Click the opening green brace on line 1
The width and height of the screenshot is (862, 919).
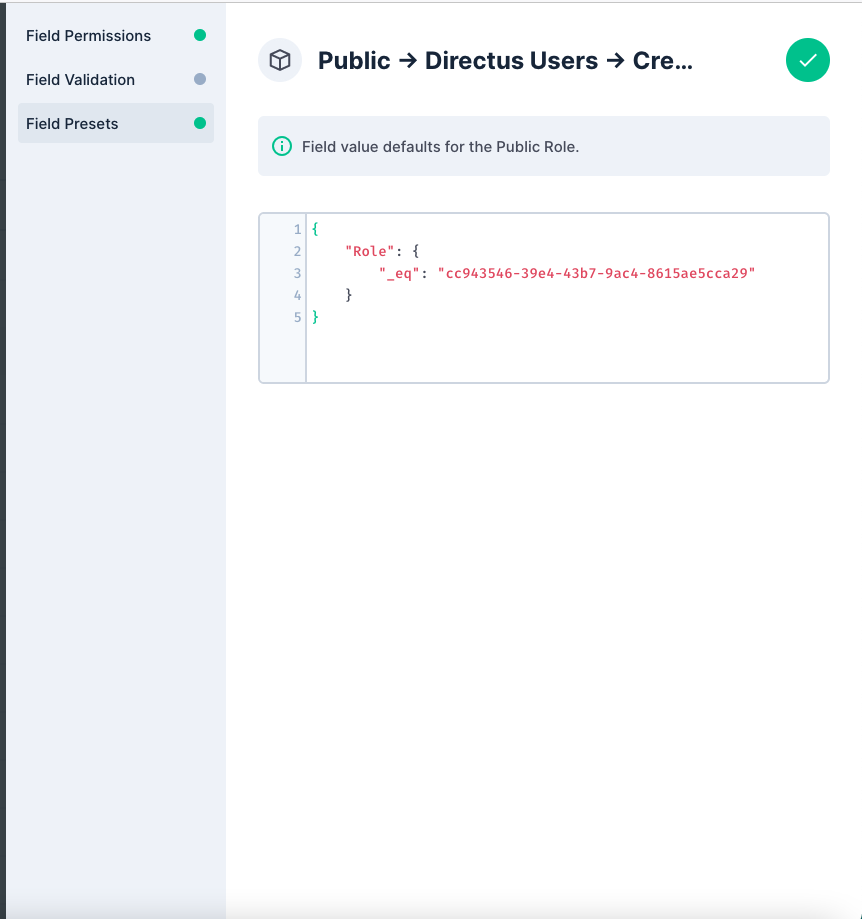pos(315,229)
